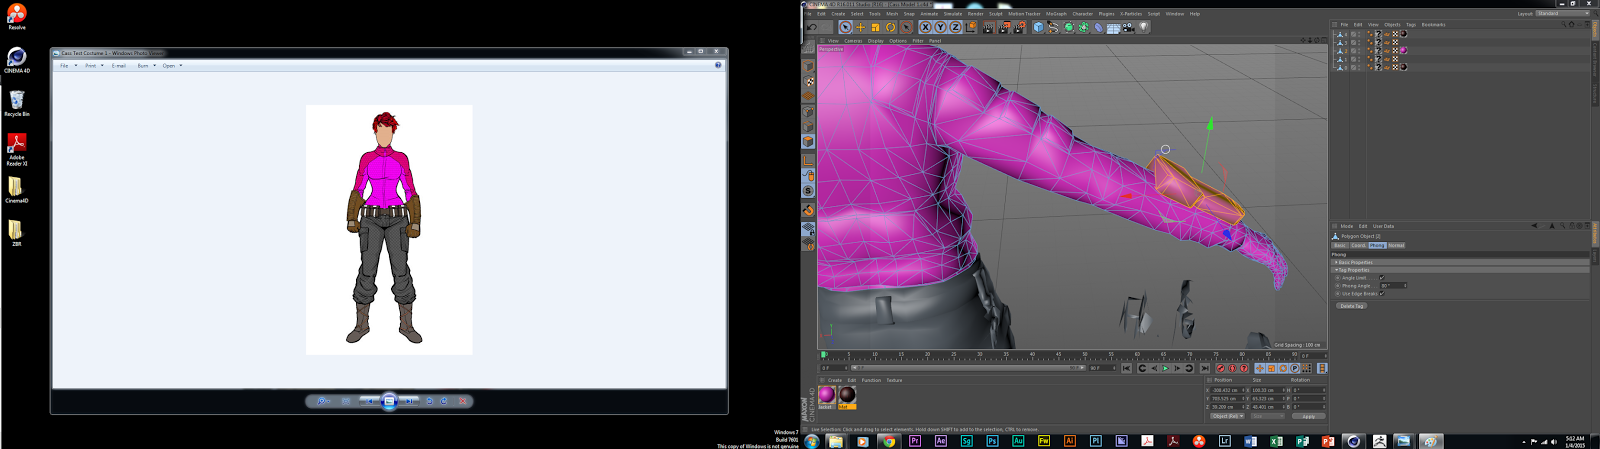The width and height of the screenshot is (1600, 449).
Task: Click the green timeline playhead marker
Action: [824, 354]
